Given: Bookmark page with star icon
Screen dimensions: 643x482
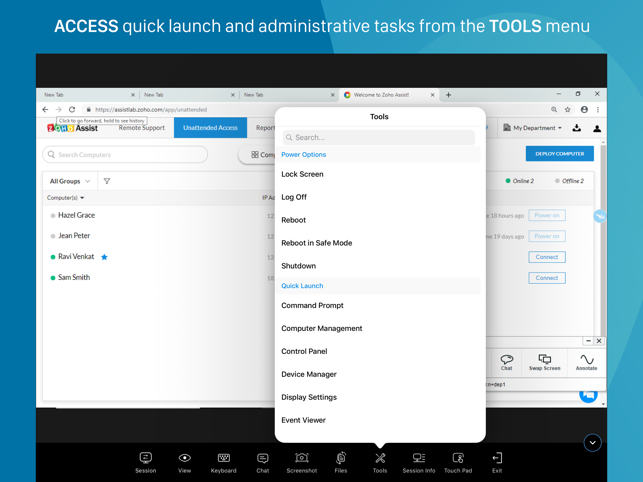Looking at the screenshot, I should (568, 110).
